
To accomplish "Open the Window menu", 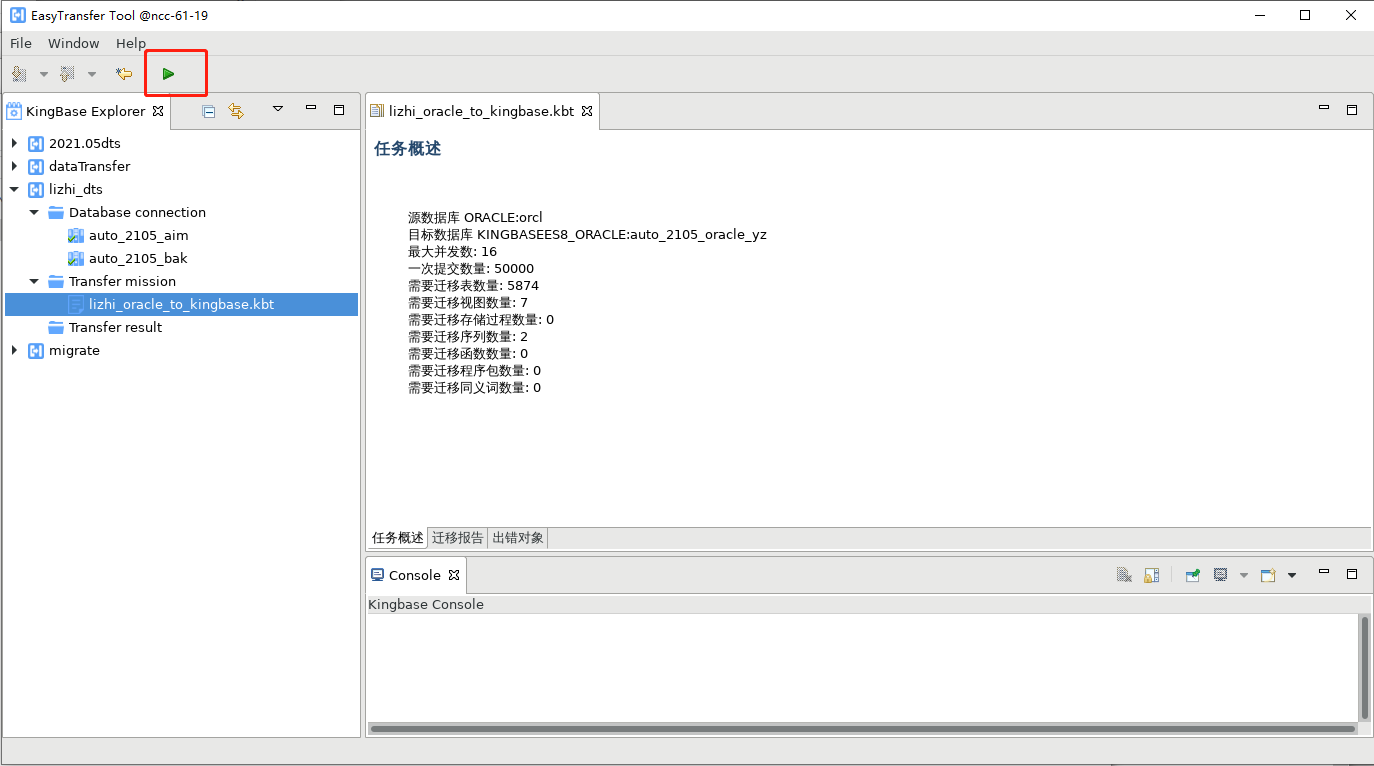I will 74,43.
